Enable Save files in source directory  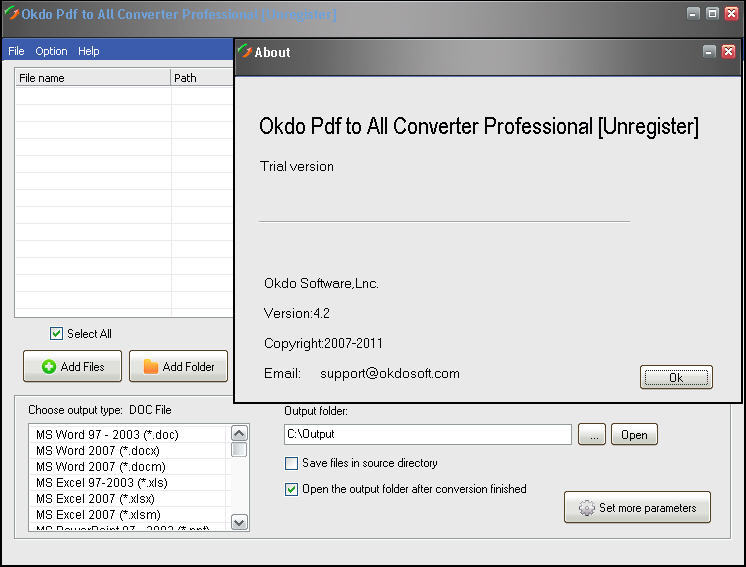(x=291, y=463)
